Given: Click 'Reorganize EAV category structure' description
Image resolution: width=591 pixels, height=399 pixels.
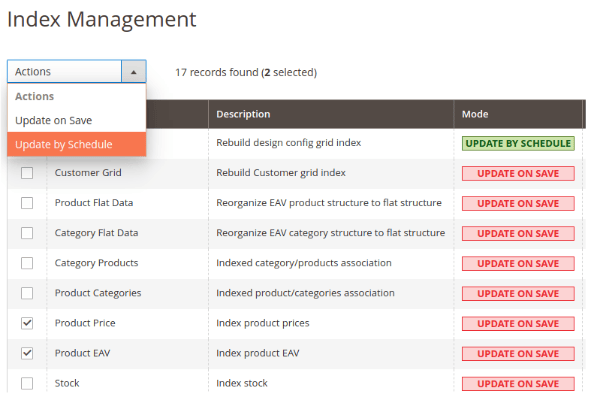Looking at the screenshot, I should [331, 233].
